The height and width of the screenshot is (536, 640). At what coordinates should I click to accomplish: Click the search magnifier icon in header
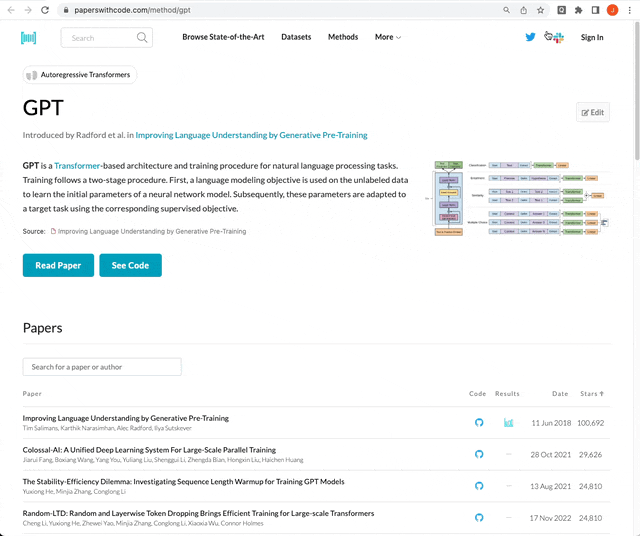click(x=142, y=38)
